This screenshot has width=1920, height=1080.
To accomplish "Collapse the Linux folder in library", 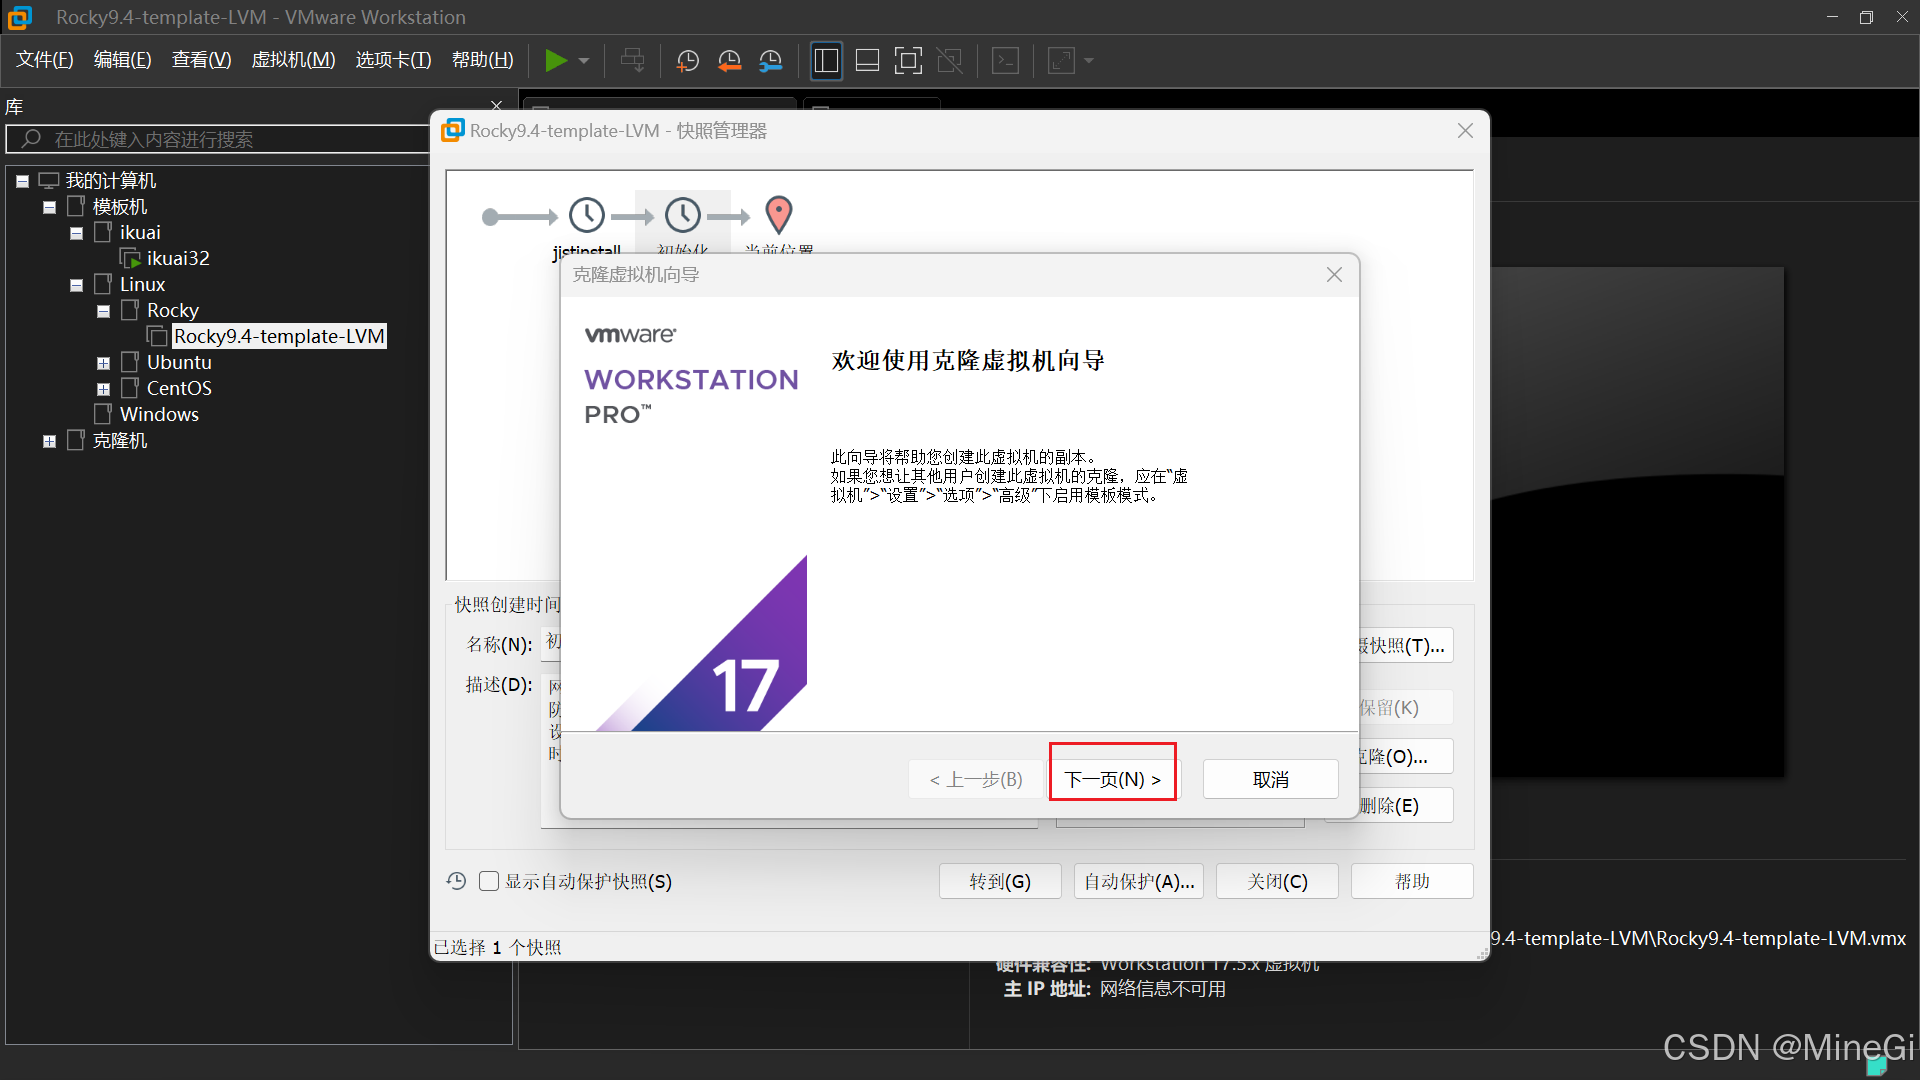I will 76,285.
